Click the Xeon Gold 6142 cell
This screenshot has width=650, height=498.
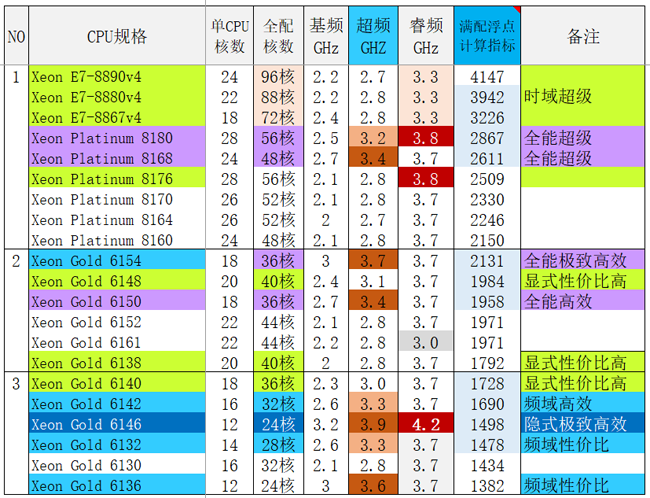(117, 403)
